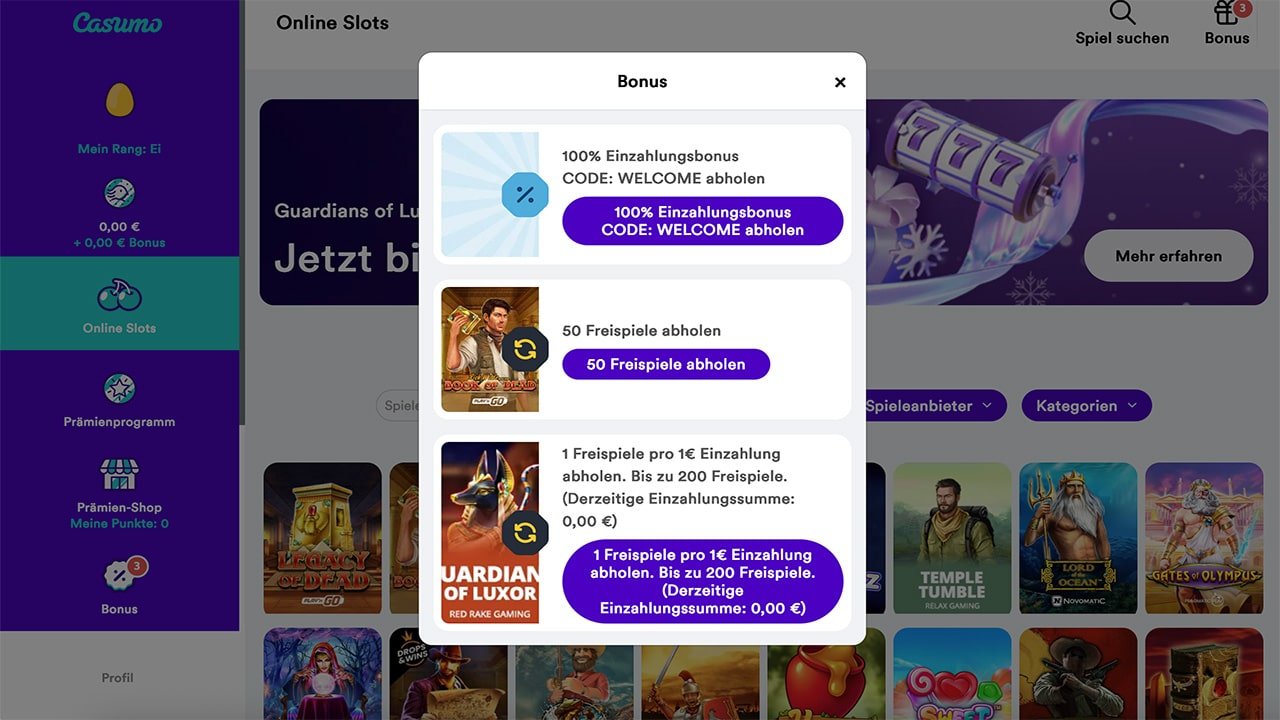1280x720 pixels.
Task: Expand the Kategorien dropdown
Action: 1086,405
